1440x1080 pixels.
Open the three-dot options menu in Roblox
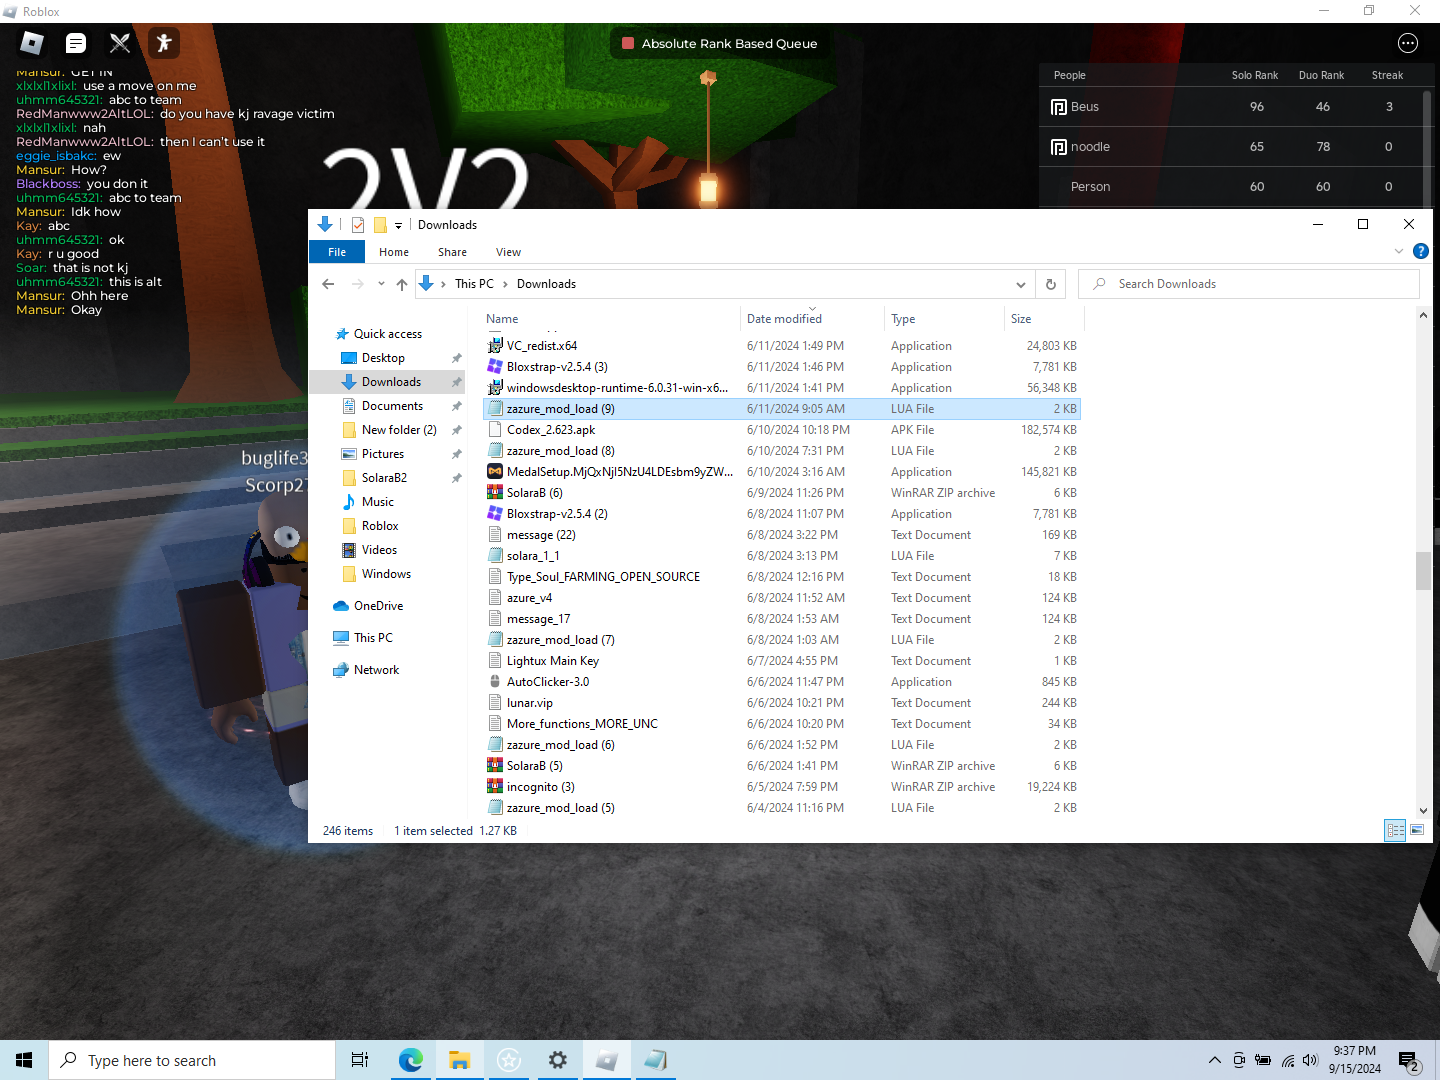pos(1408,43)
